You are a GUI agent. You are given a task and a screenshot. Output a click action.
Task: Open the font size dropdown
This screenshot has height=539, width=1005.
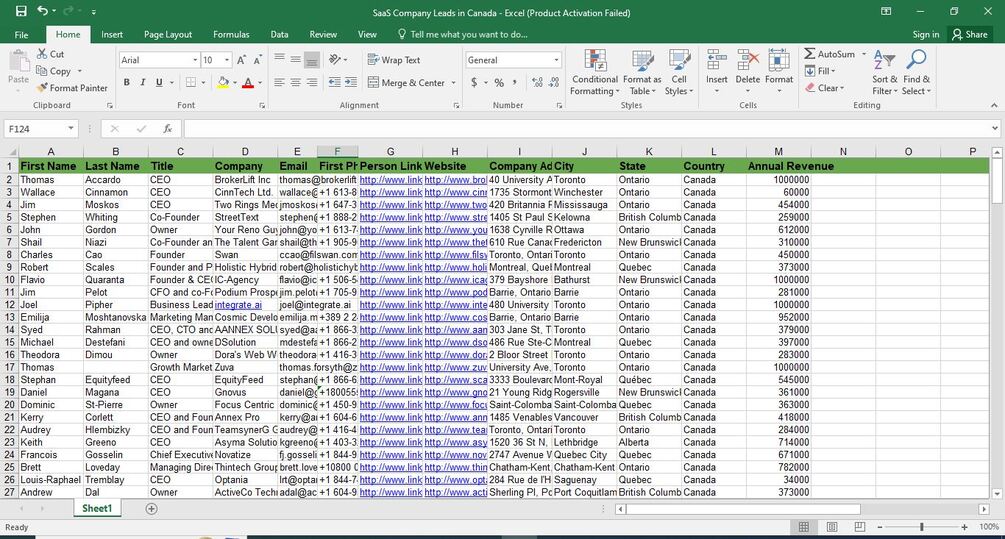point(227,60)
